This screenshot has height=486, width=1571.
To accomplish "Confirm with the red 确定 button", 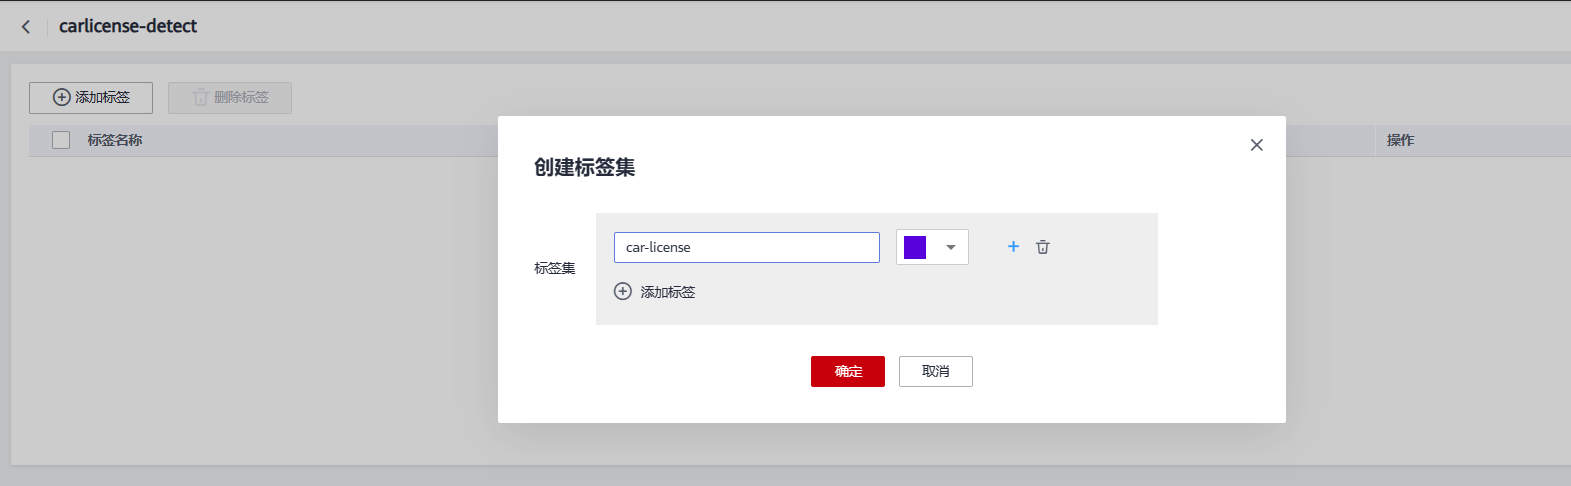I will (x=847, y=371).
